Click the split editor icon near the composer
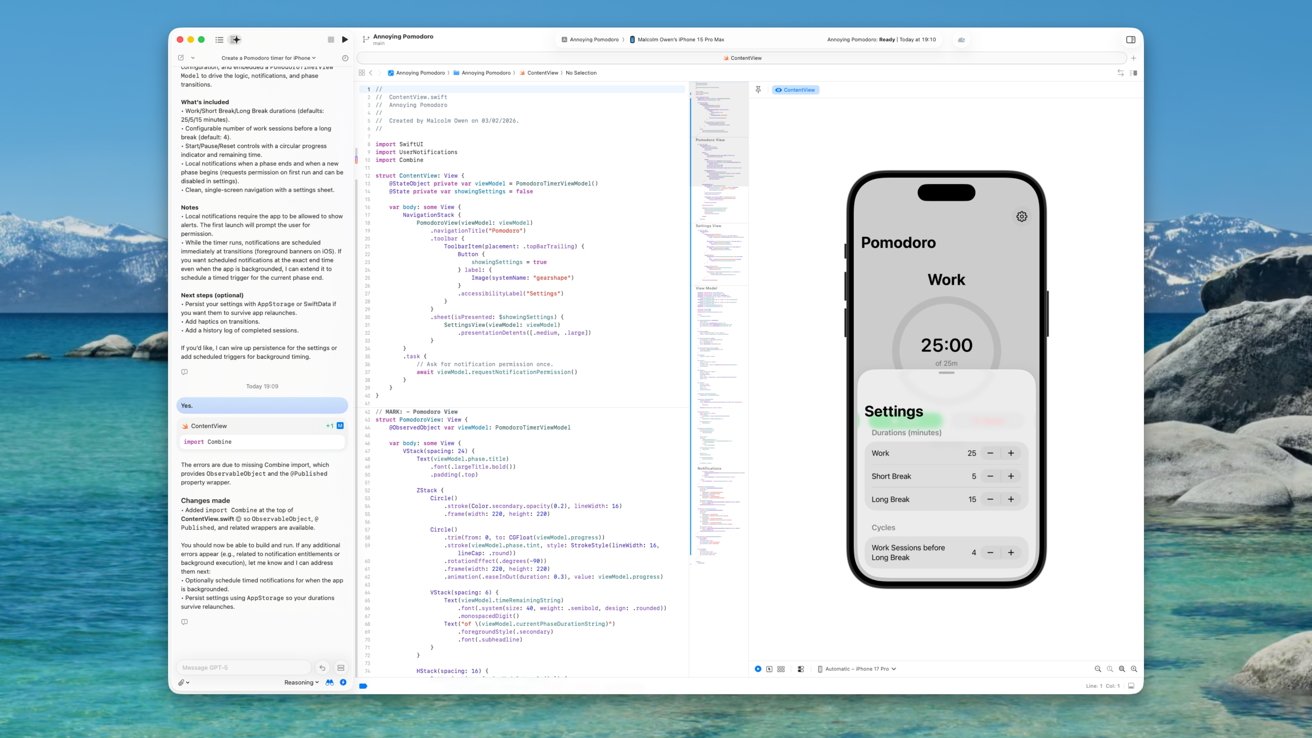Image resolution: width=1312 pixels, height=738 pixels. coord(340,667)
